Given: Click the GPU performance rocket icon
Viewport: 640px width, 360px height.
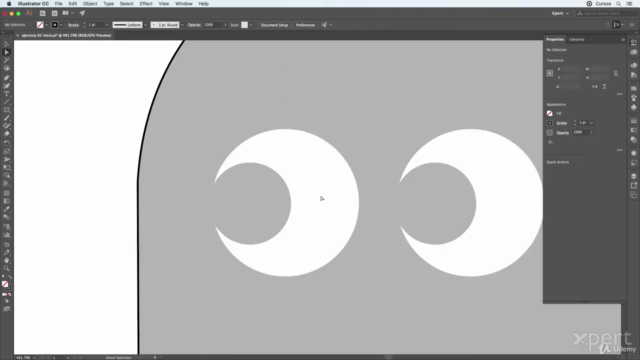Looking at the screenshot, I should 82,13.
